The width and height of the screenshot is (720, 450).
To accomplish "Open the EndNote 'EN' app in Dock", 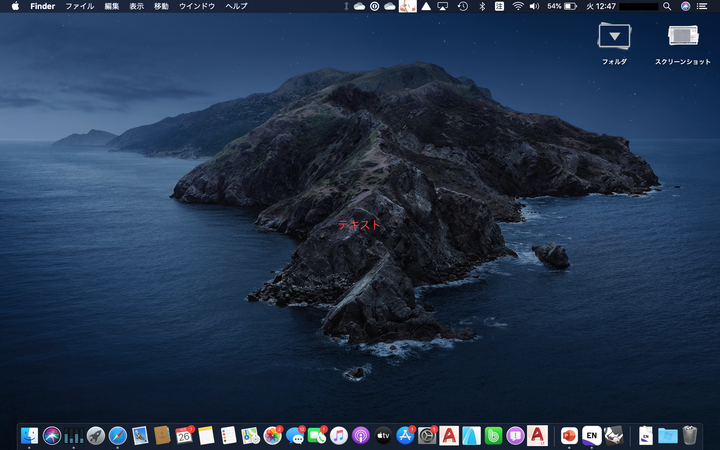I will tap(591, 435).
